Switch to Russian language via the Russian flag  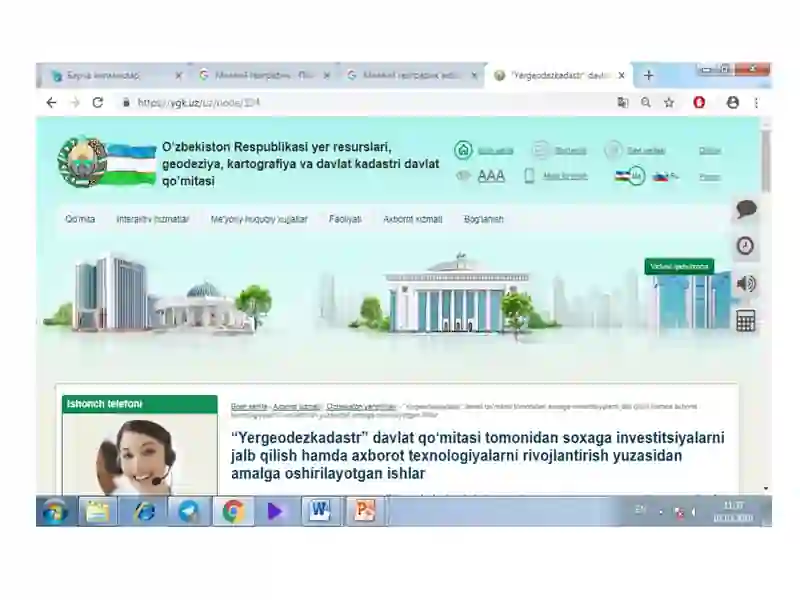click(x=660, y=177)
